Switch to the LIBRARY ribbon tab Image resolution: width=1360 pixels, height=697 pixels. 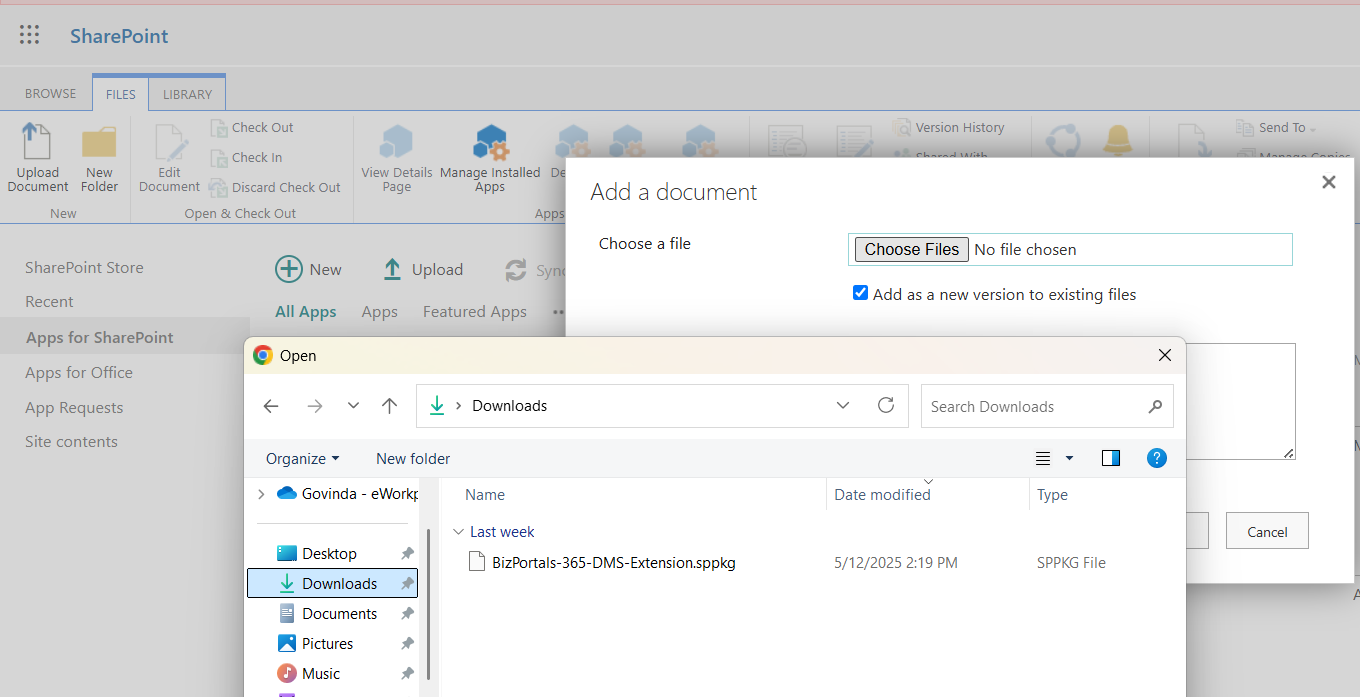188,94
